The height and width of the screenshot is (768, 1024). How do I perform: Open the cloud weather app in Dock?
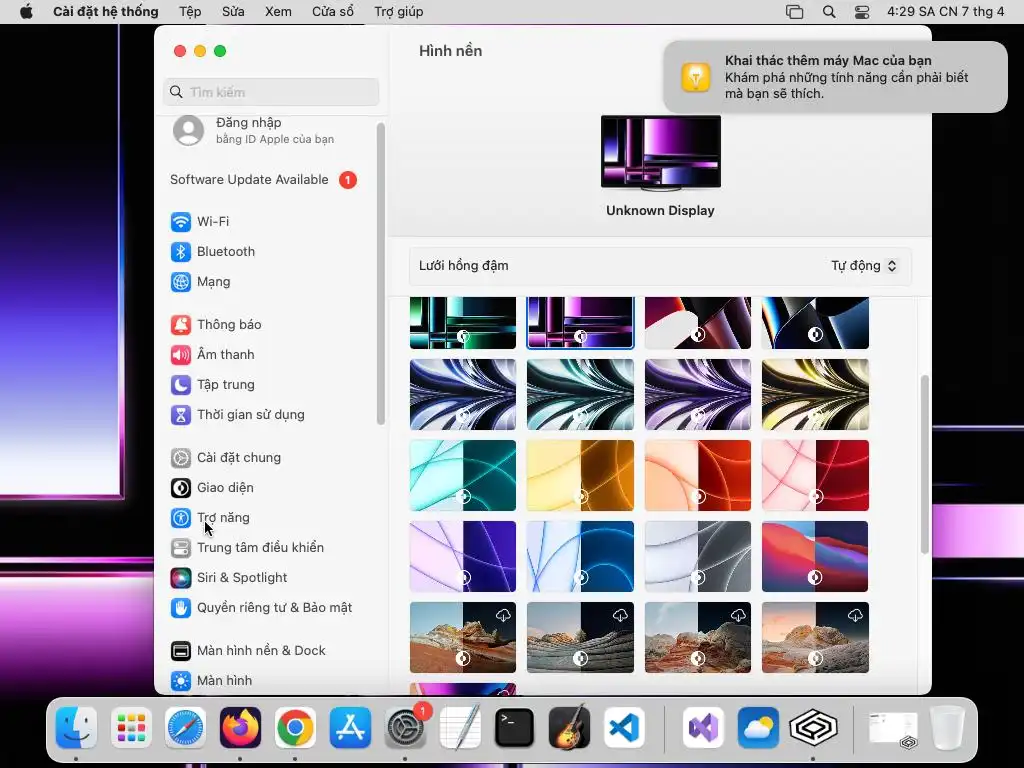758,728
